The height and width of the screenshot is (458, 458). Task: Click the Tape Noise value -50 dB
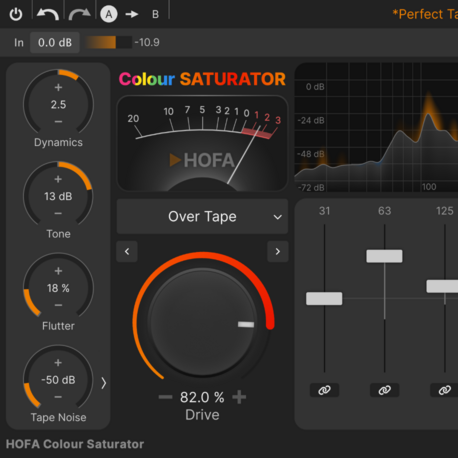pos(58,380)
